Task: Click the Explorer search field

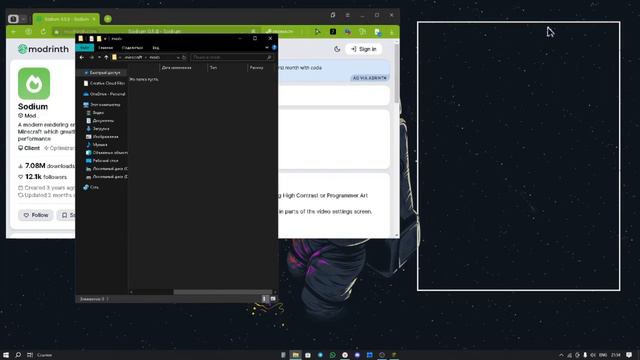Action: point(231,58)
